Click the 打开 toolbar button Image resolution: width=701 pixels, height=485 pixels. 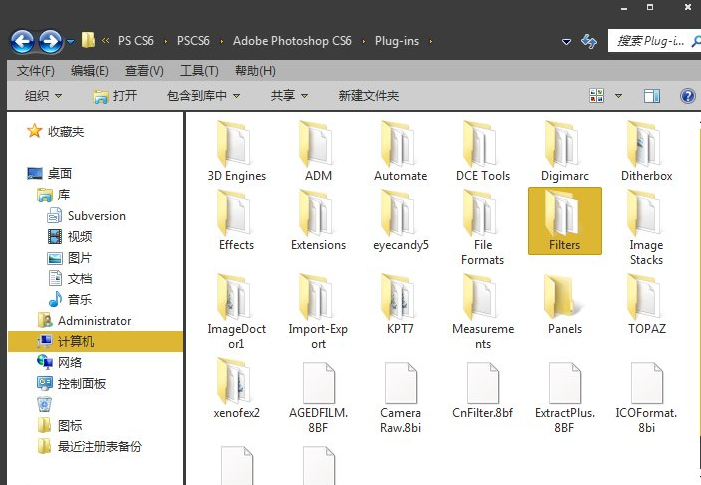[x=115, y=96]
